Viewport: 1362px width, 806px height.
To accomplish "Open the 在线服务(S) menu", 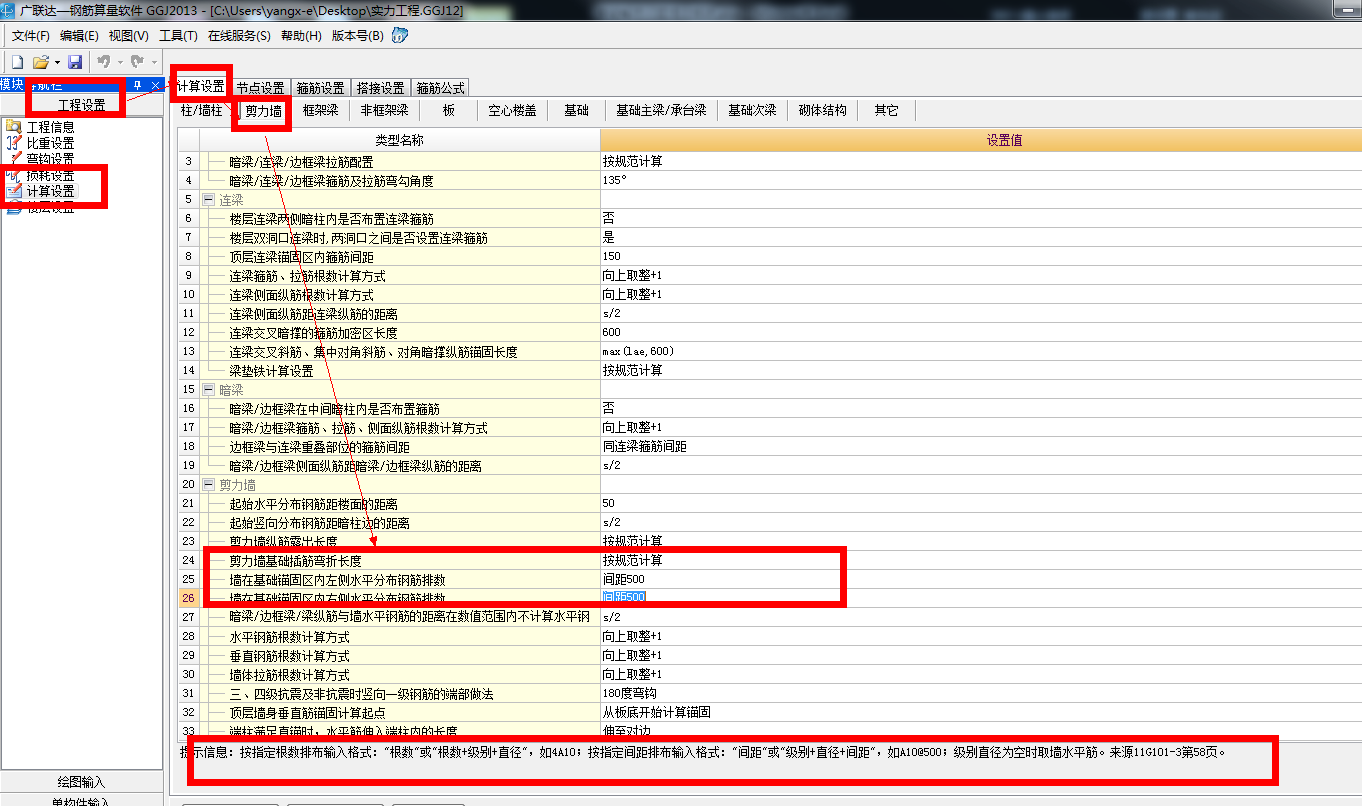I will pos(239,36).
